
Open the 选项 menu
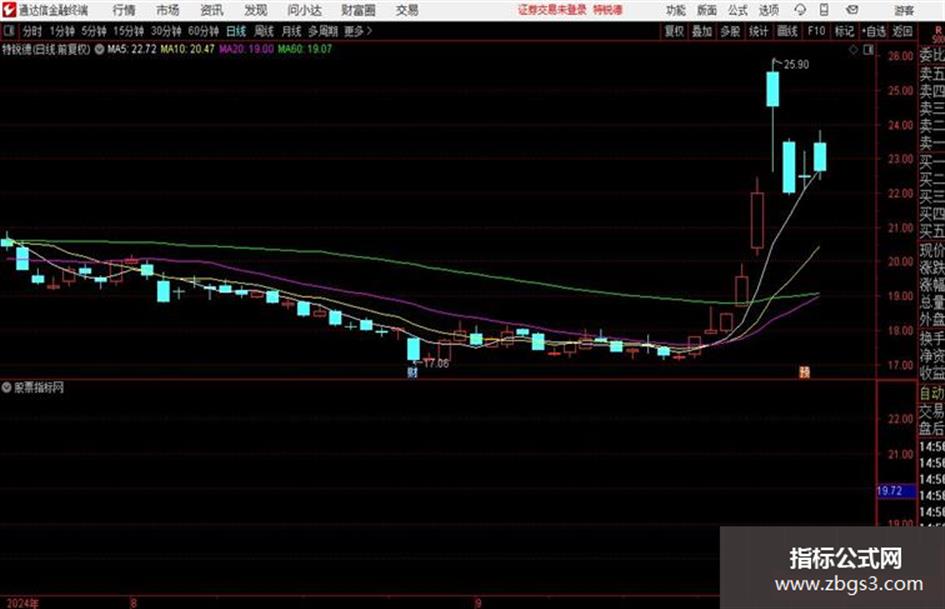pyautogui.click(x=769, y=10)
